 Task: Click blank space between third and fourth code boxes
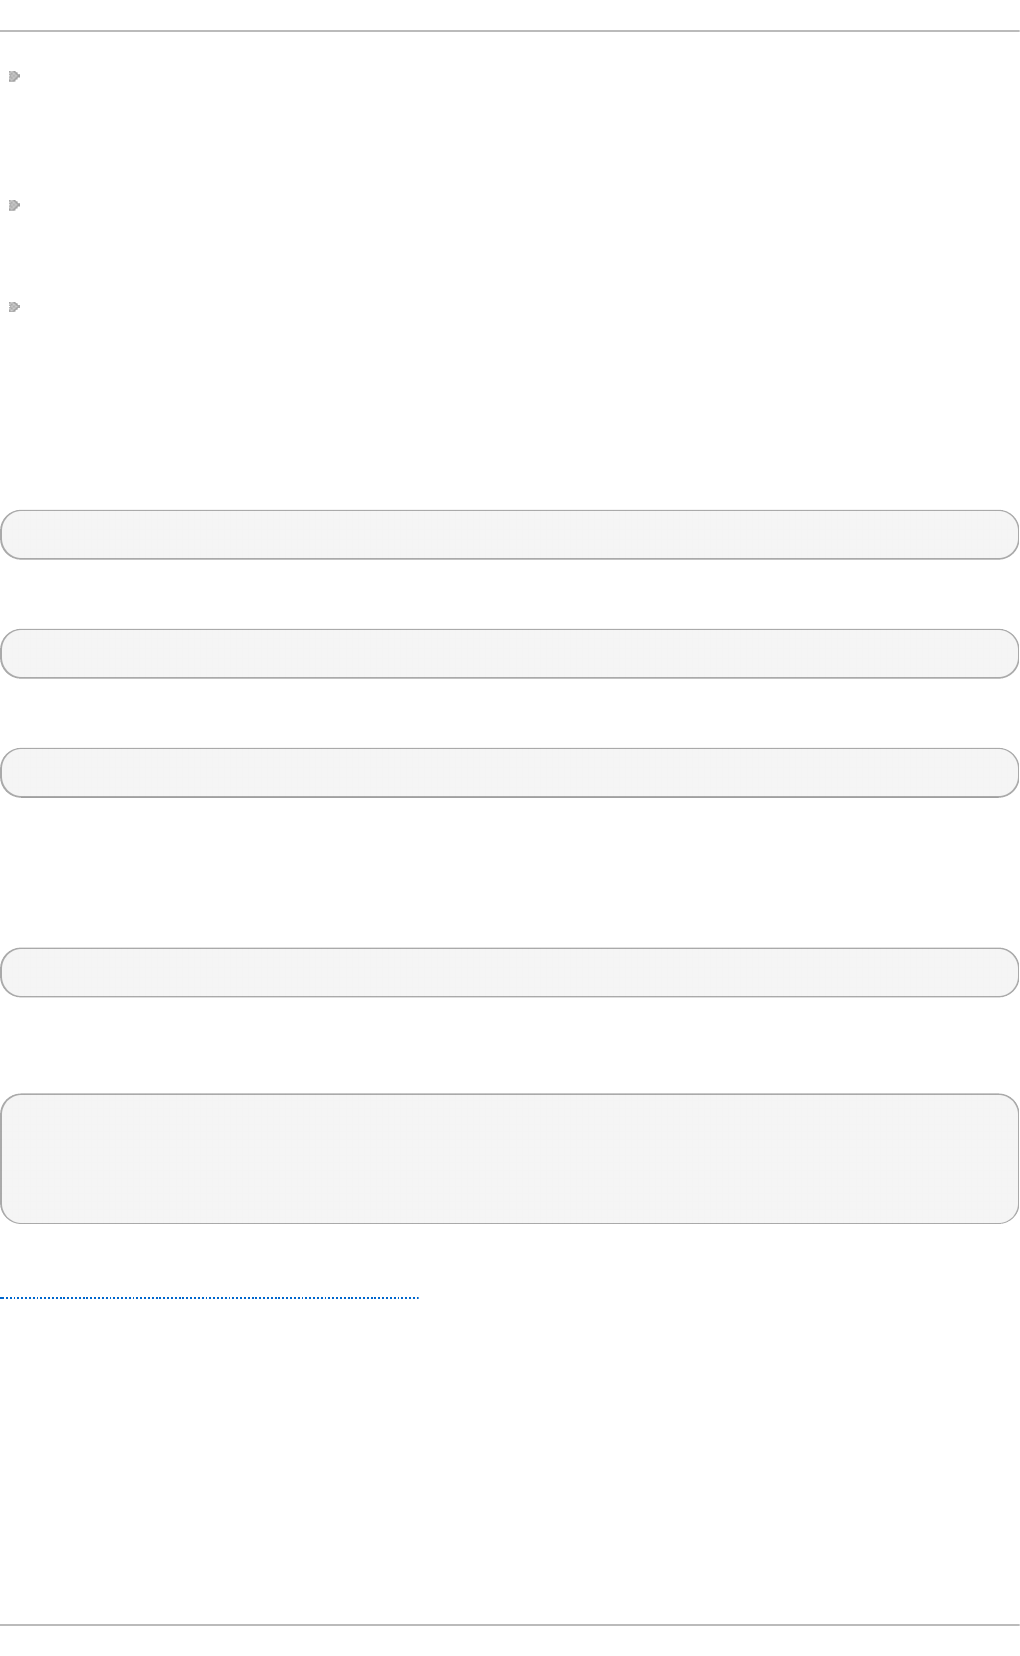tap(510, 872)
